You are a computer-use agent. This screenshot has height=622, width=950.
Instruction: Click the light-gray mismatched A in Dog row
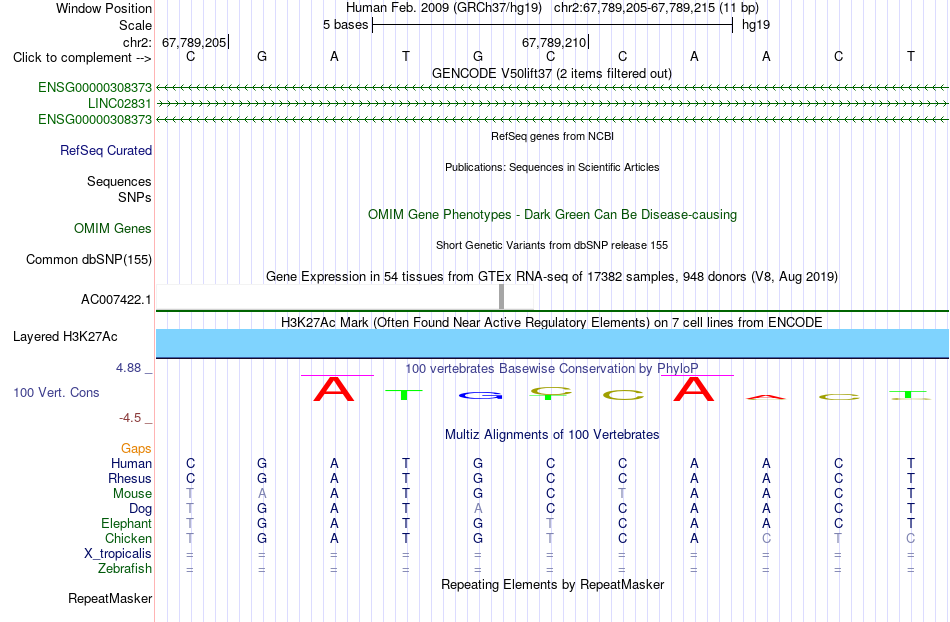(478, 509)
